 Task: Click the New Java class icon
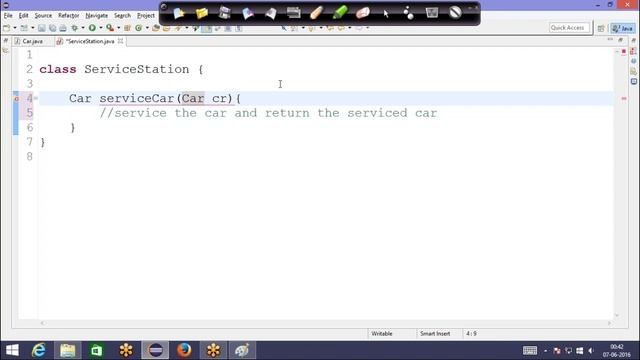139,28
